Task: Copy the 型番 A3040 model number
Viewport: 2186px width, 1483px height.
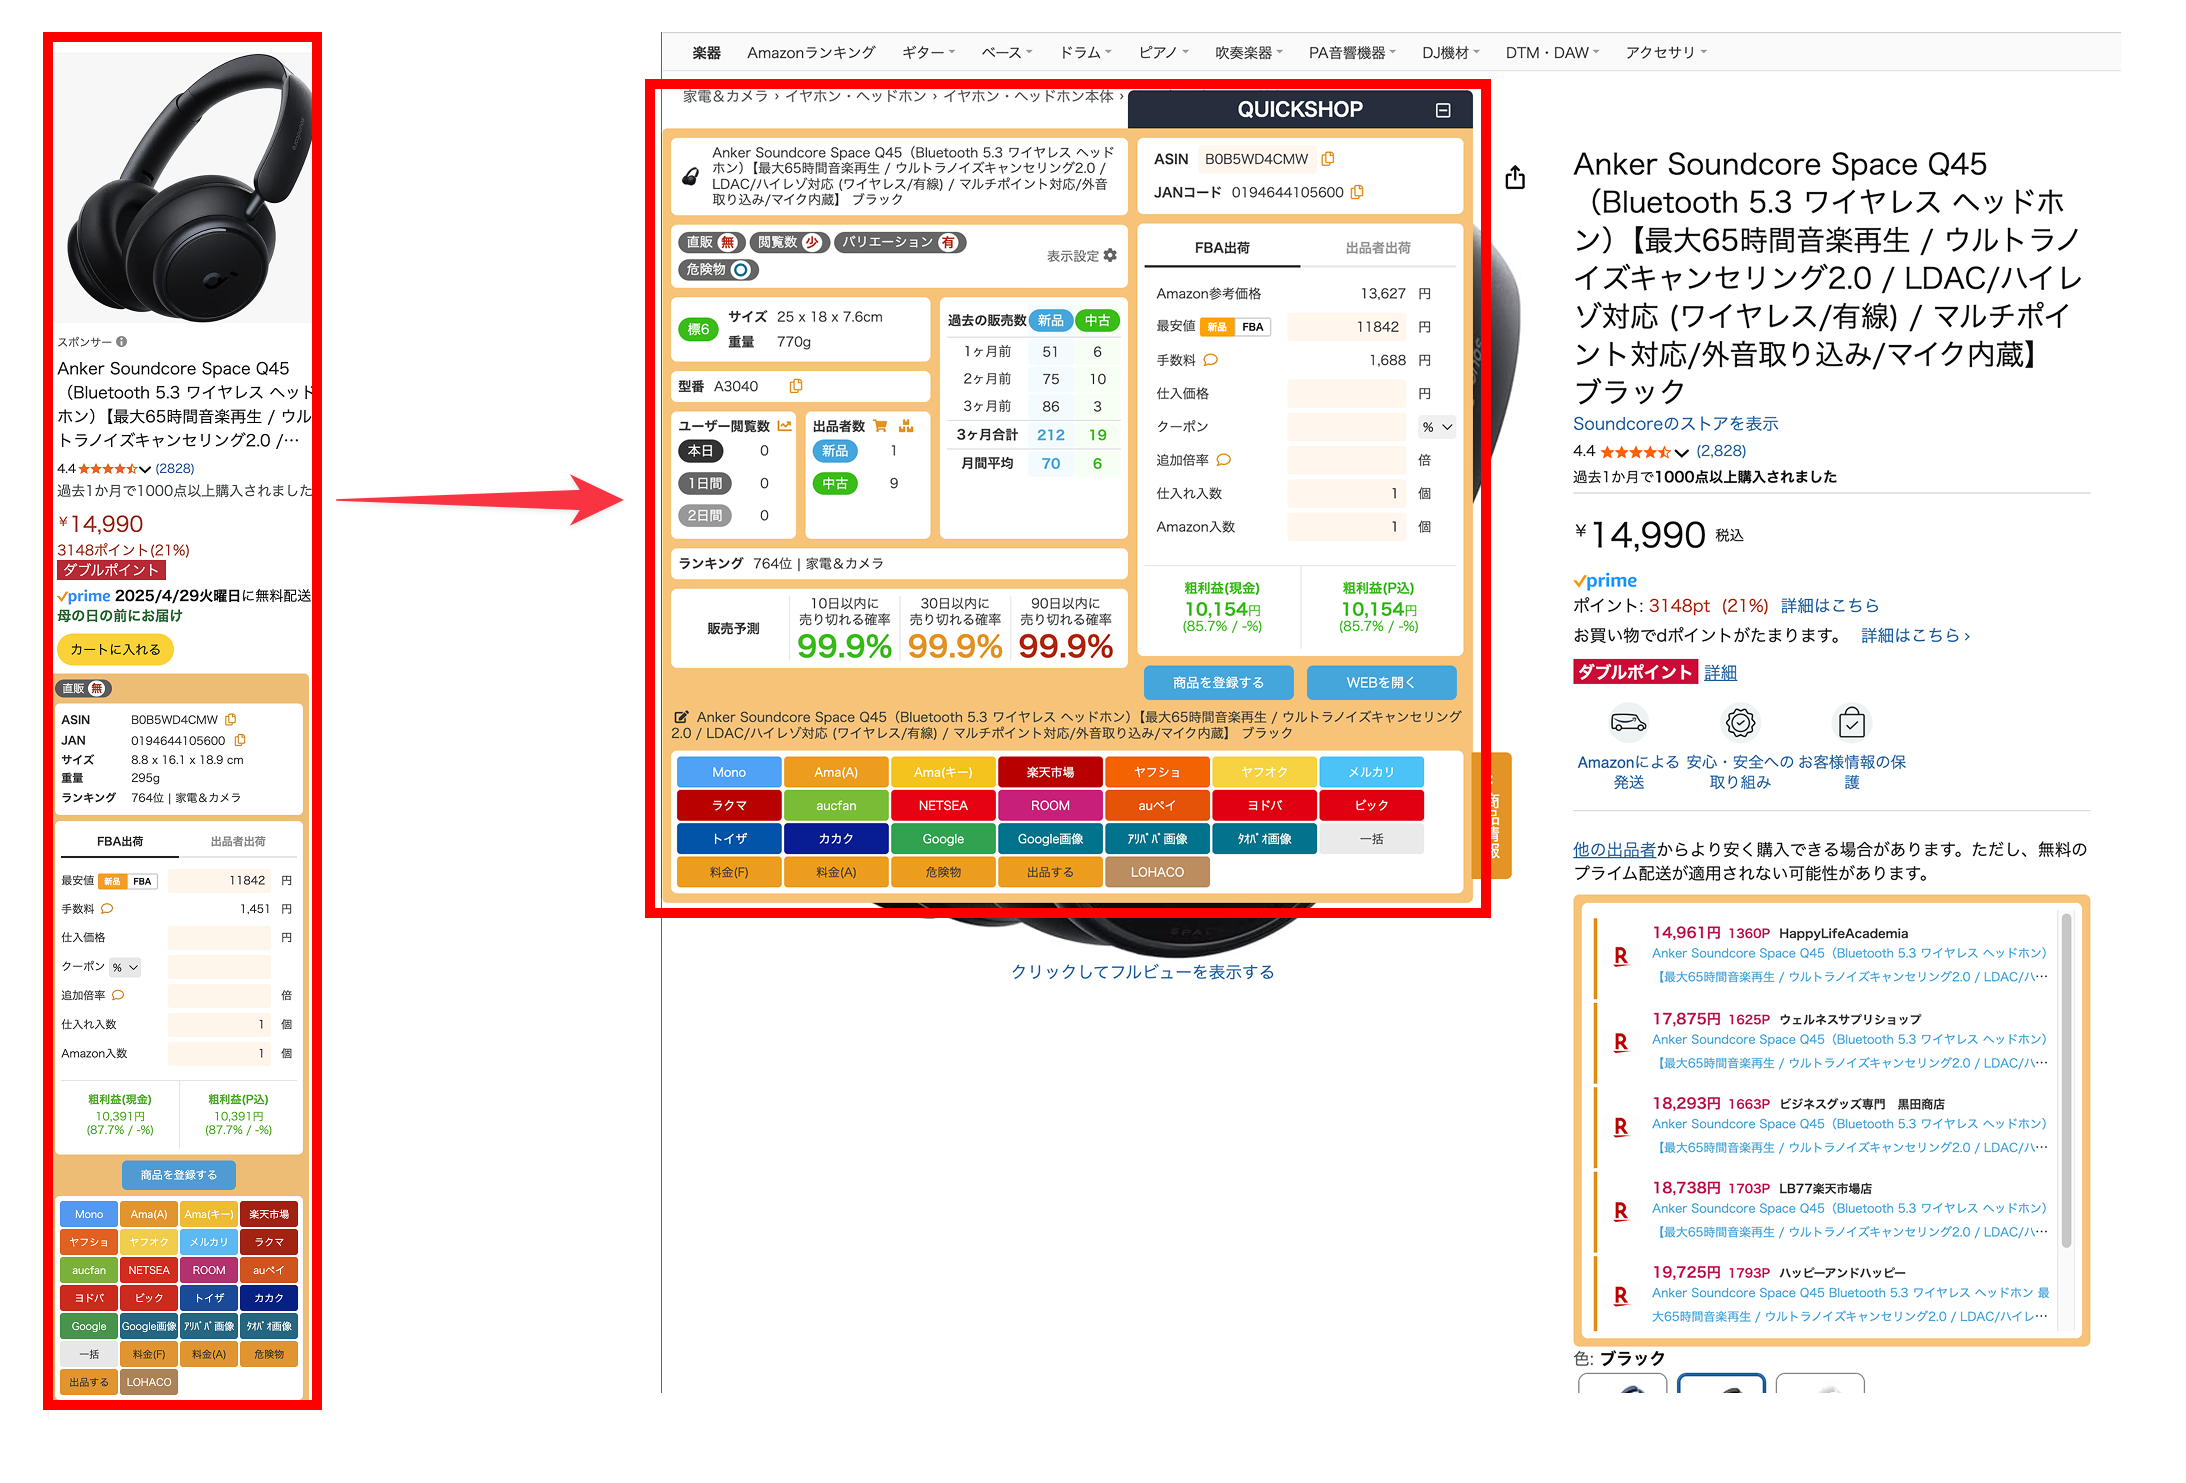Action: tap(796, 386)
